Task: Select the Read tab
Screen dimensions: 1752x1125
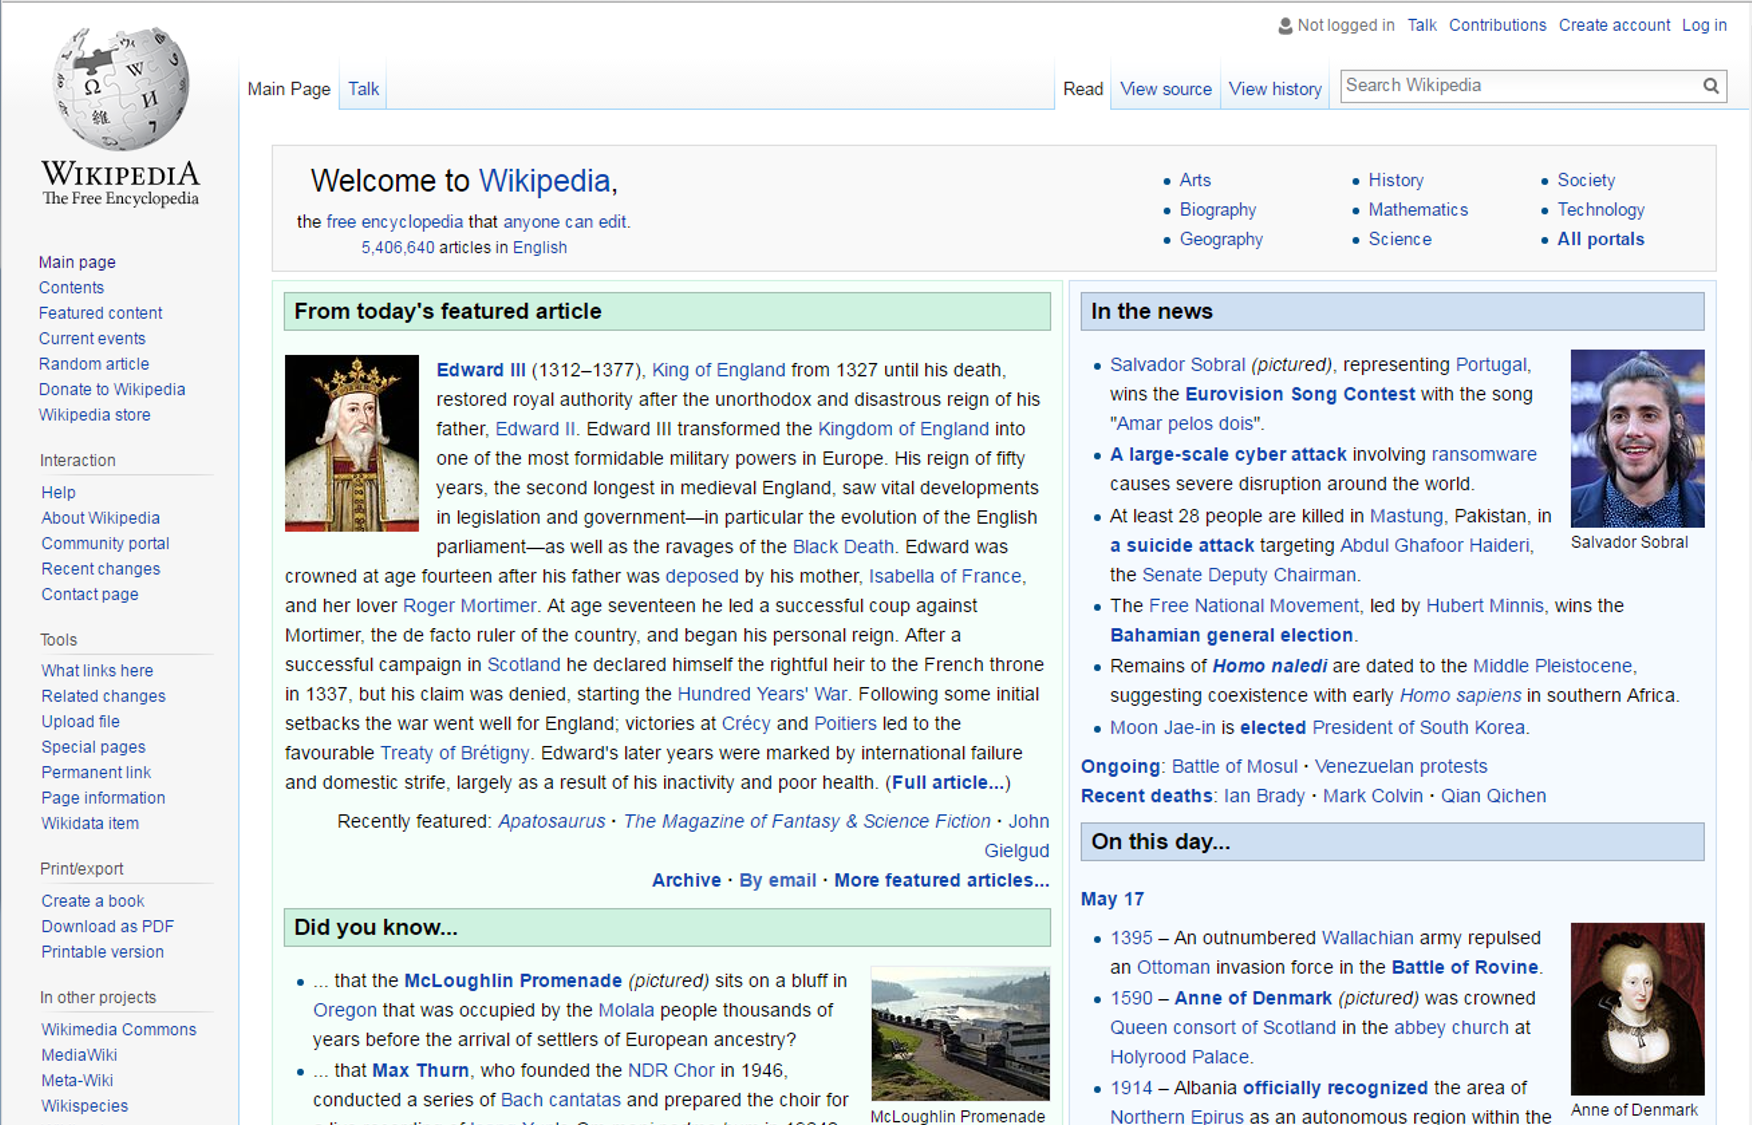Action: point(1083,89)
